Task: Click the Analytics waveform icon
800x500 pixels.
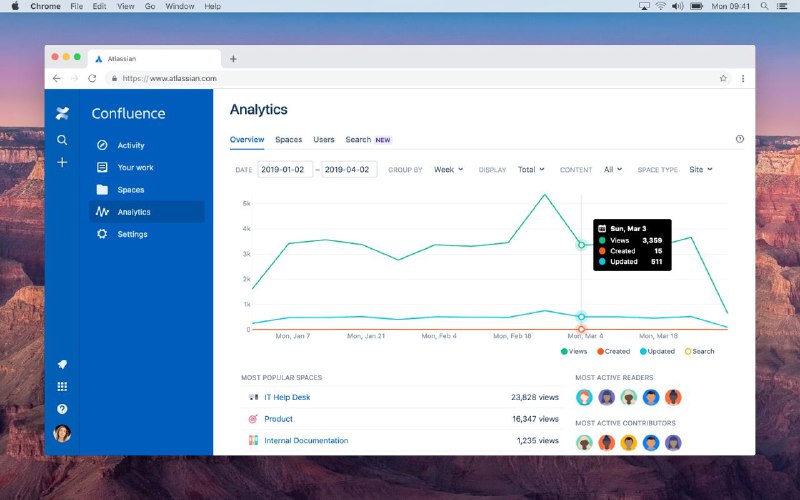Action: (x=102, y=212)
